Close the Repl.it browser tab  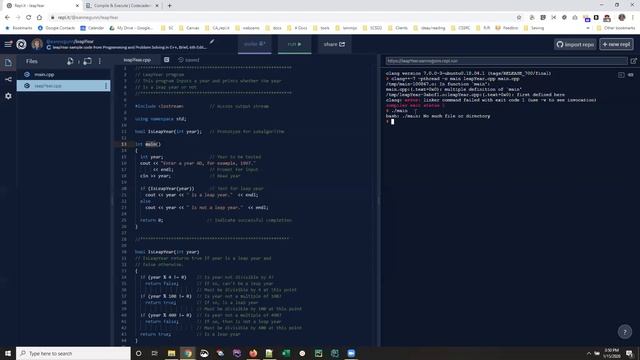[77, 6]
